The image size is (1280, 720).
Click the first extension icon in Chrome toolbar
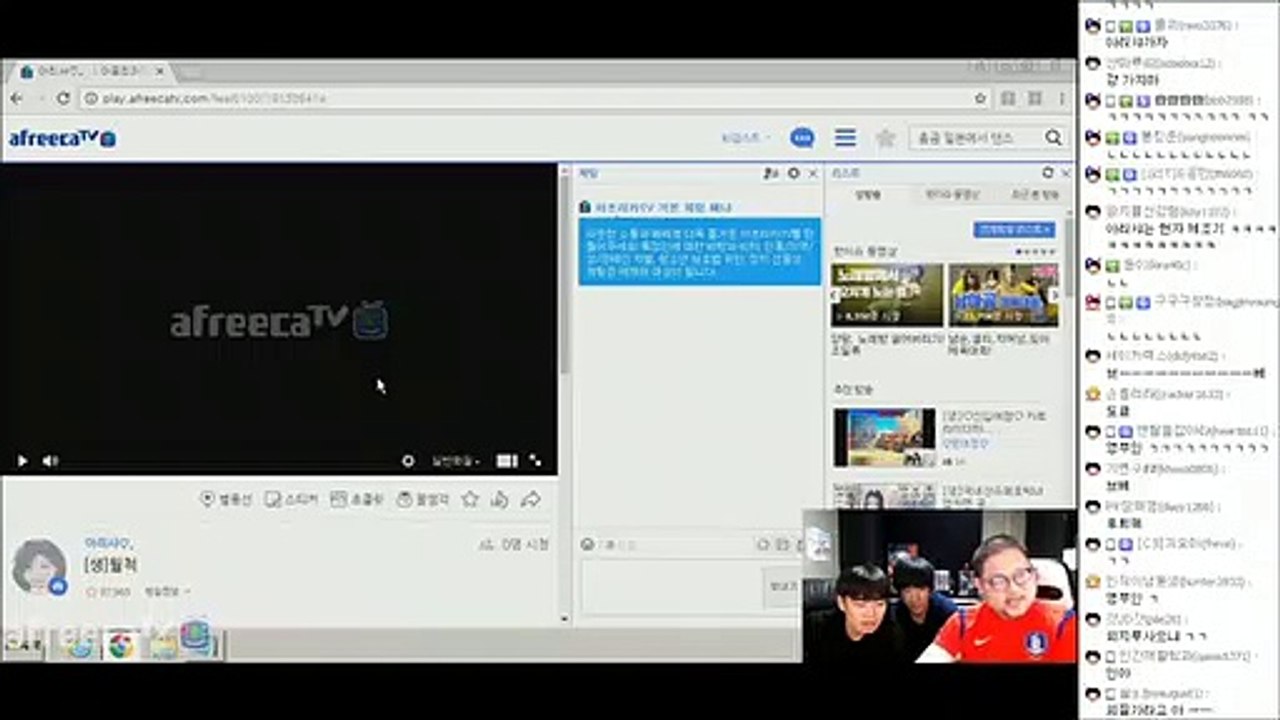1008,98
